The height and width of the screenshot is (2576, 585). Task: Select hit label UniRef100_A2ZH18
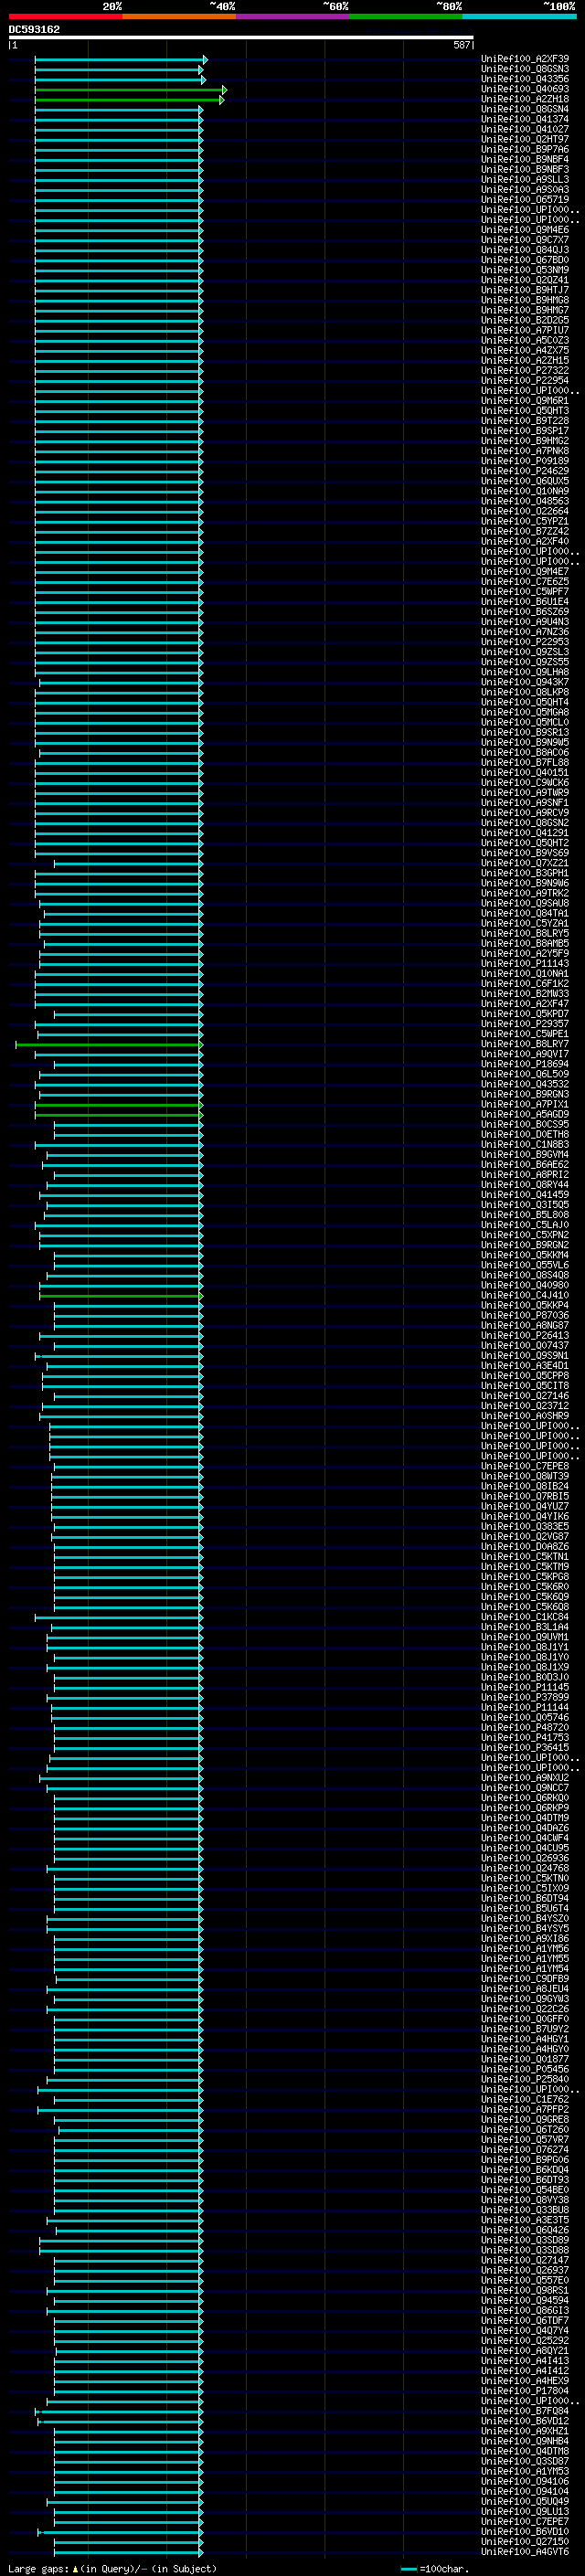tap(525, 99)
